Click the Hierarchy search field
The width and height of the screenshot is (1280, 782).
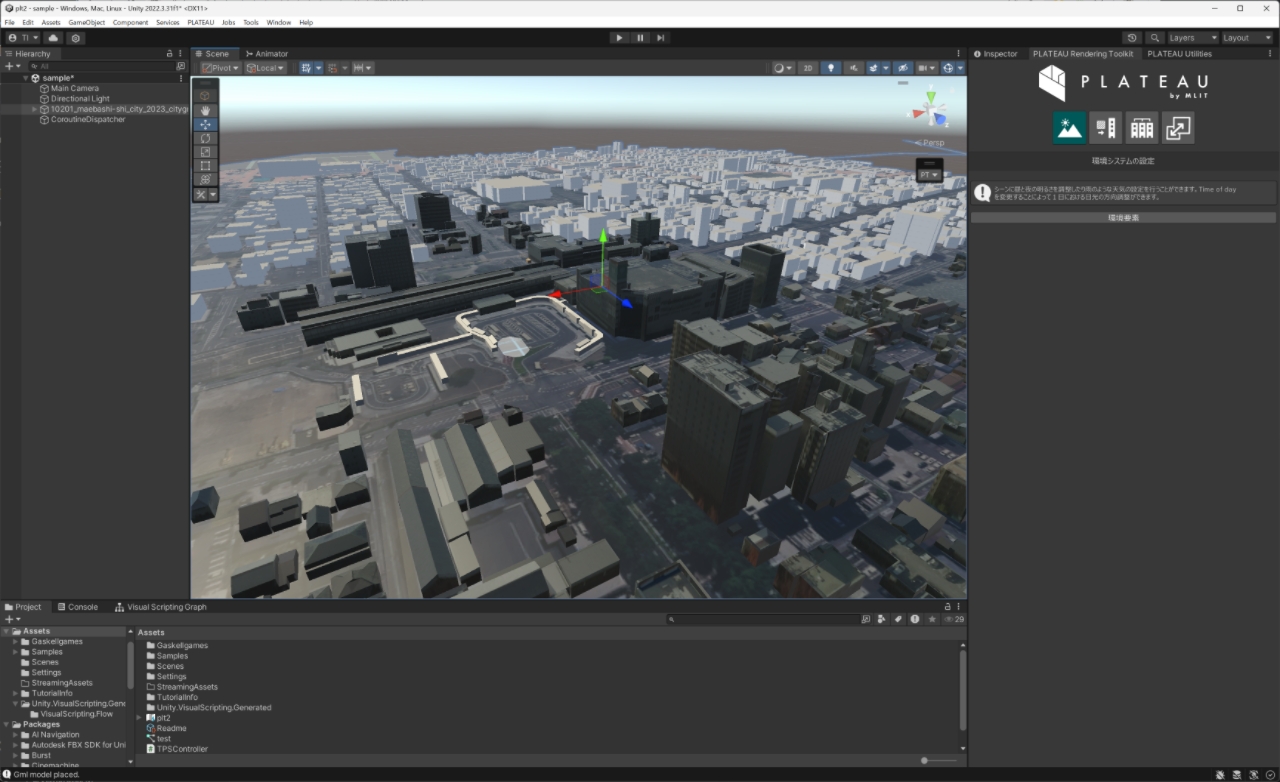coord(100,66)
